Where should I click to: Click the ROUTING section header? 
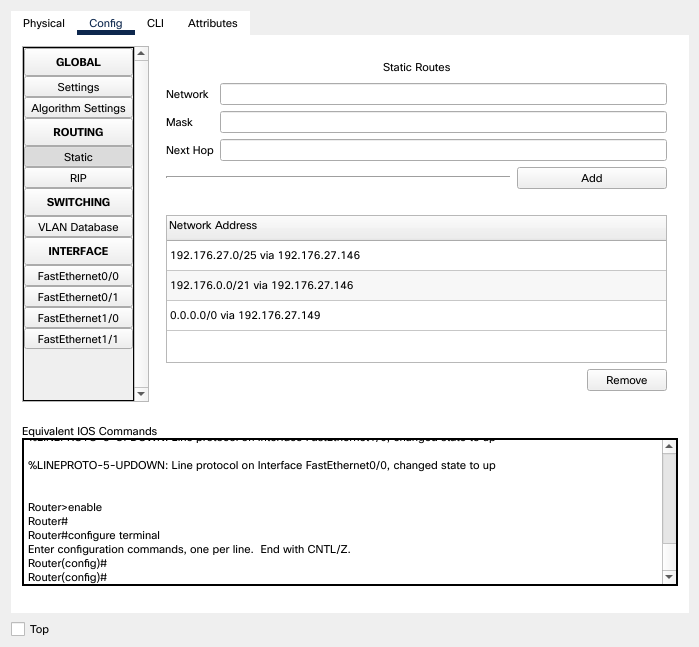coord(78,132)
